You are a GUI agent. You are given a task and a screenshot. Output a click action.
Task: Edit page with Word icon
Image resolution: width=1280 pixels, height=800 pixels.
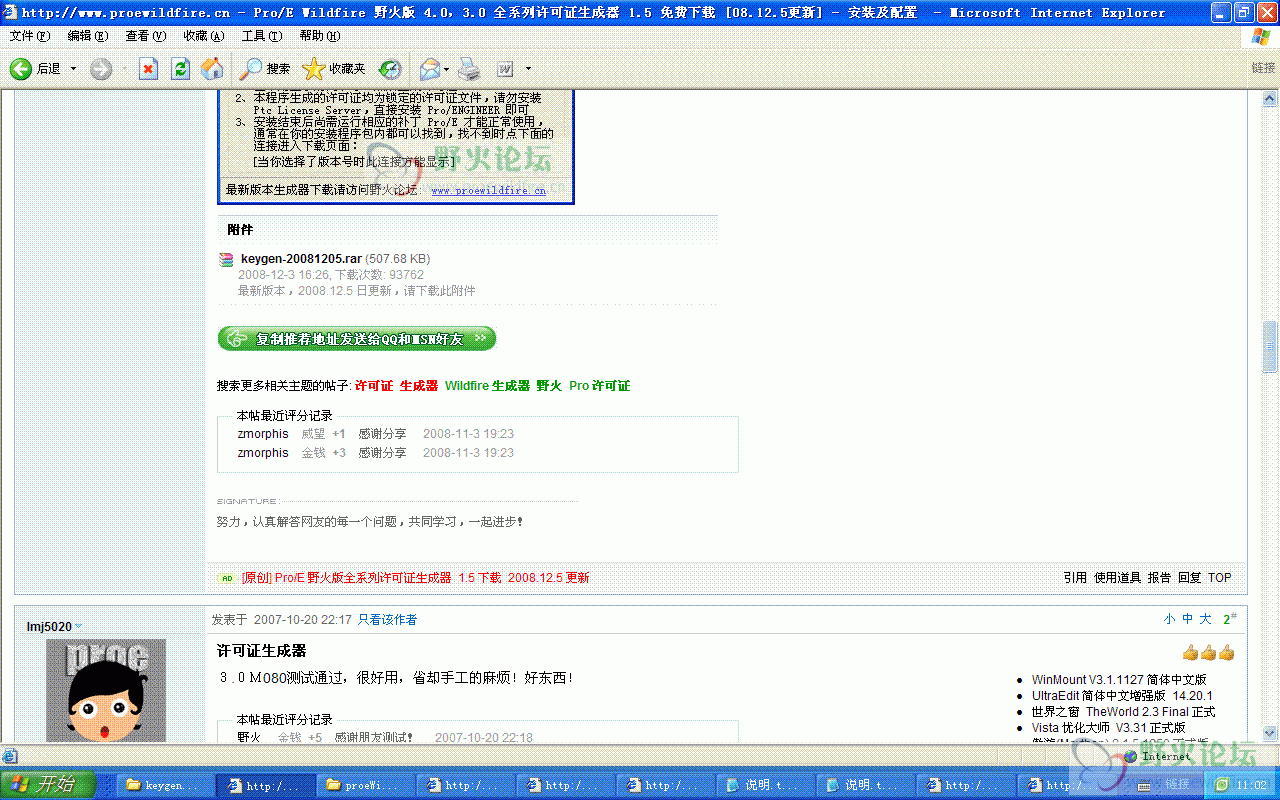point(505,68)
